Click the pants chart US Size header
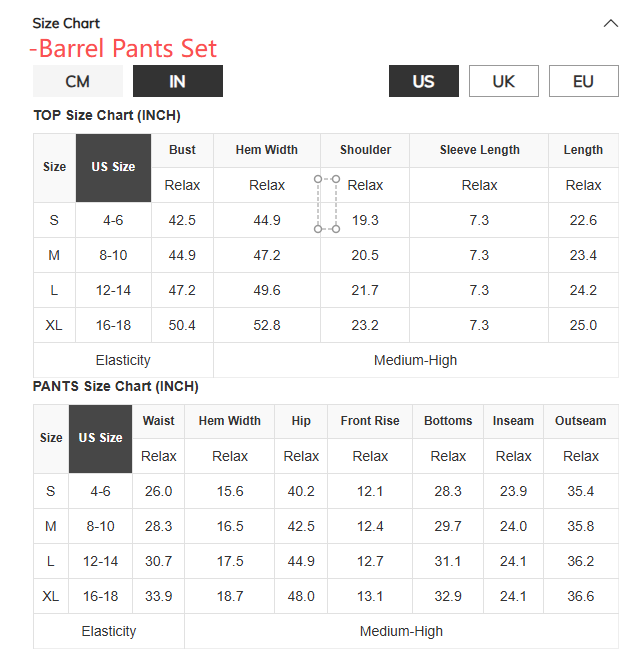Image resolution: width=638 pixels, height=661 pixels. (100, 438)
